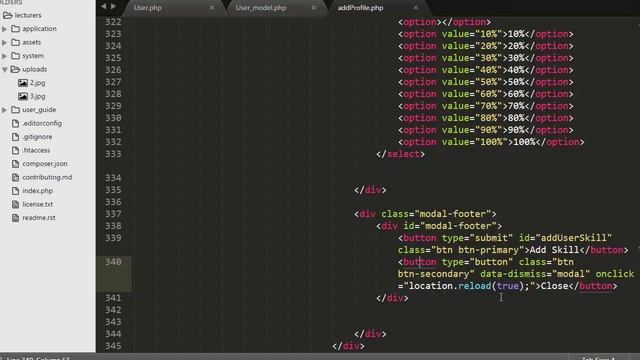Click id="modal-footer" on line 338
640x360 pixels.
[450, 226]
